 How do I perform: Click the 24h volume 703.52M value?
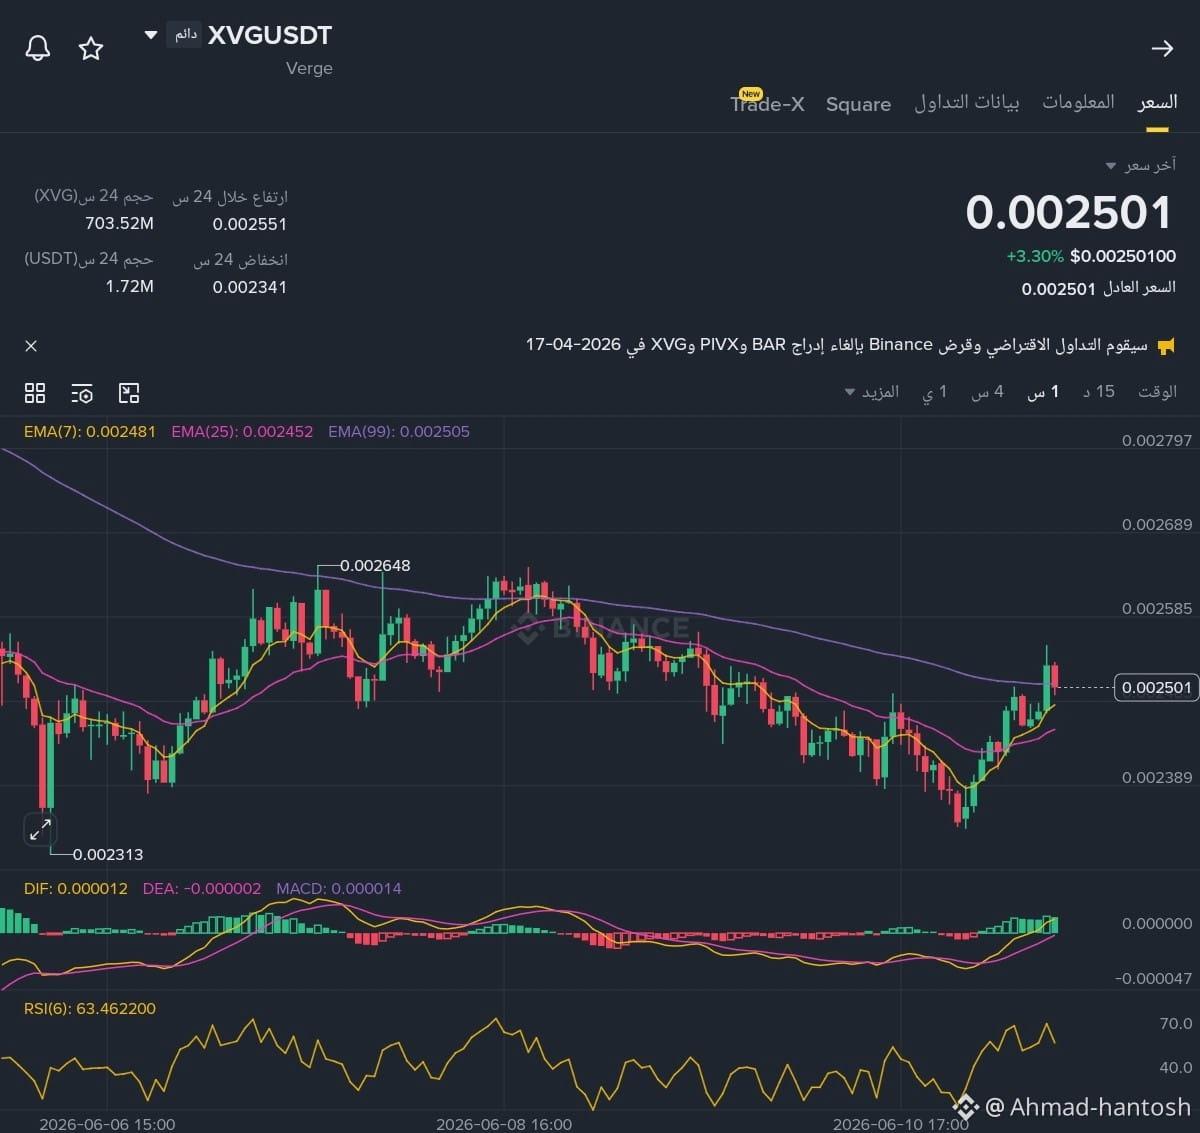click(119, 223)
